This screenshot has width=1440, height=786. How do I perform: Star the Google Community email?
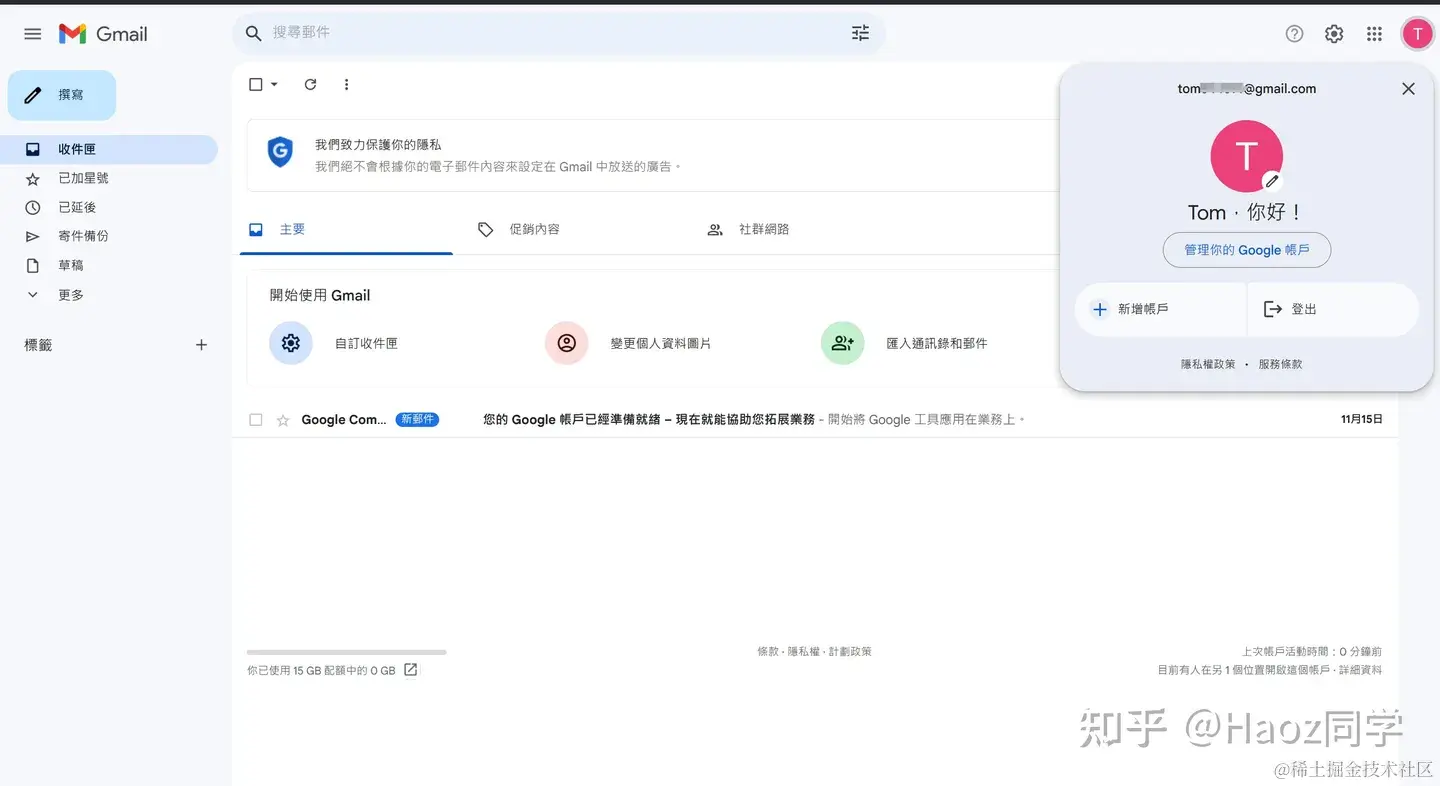283,420
